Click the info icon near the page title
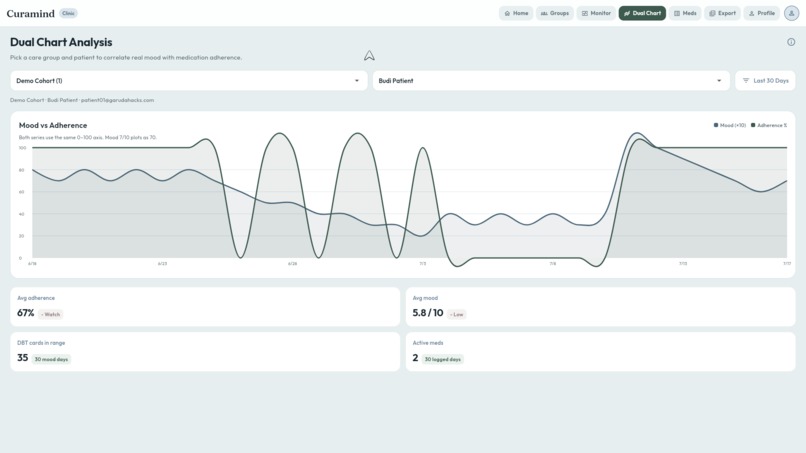The width and height of the screenshot is (806, 453). click(791, 42)
